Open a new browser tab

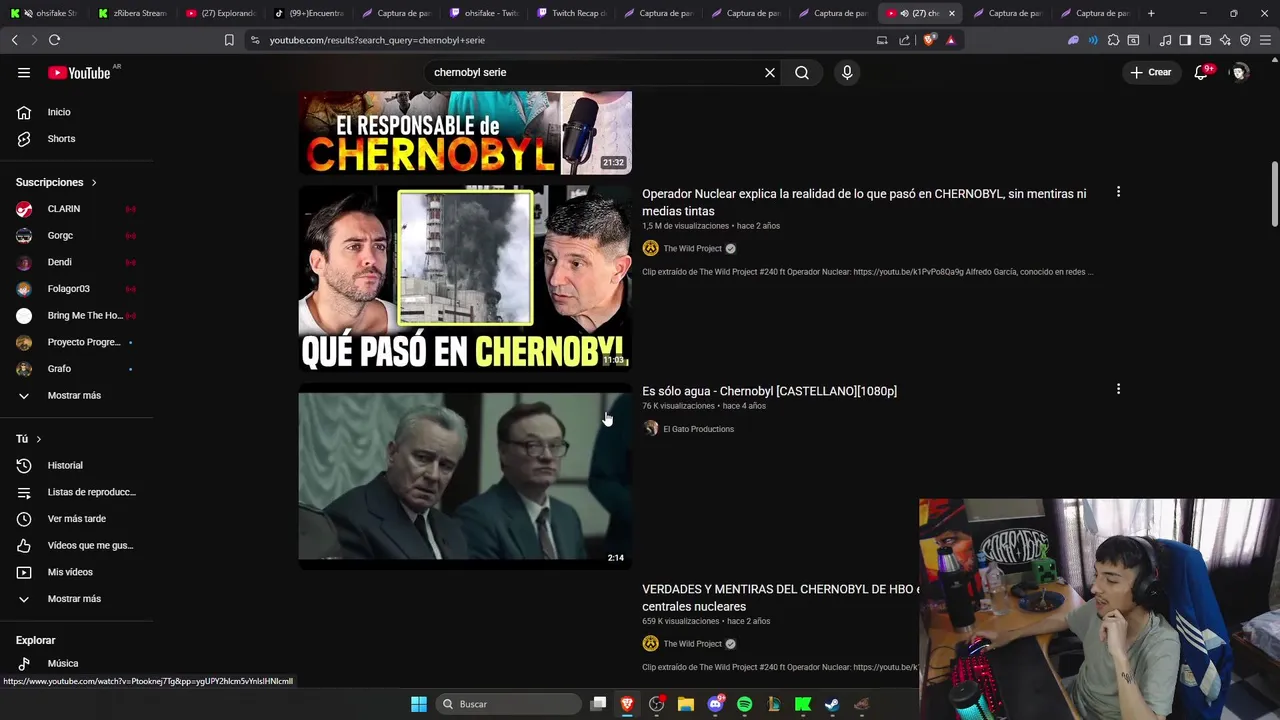click(x=1151, y=13)
